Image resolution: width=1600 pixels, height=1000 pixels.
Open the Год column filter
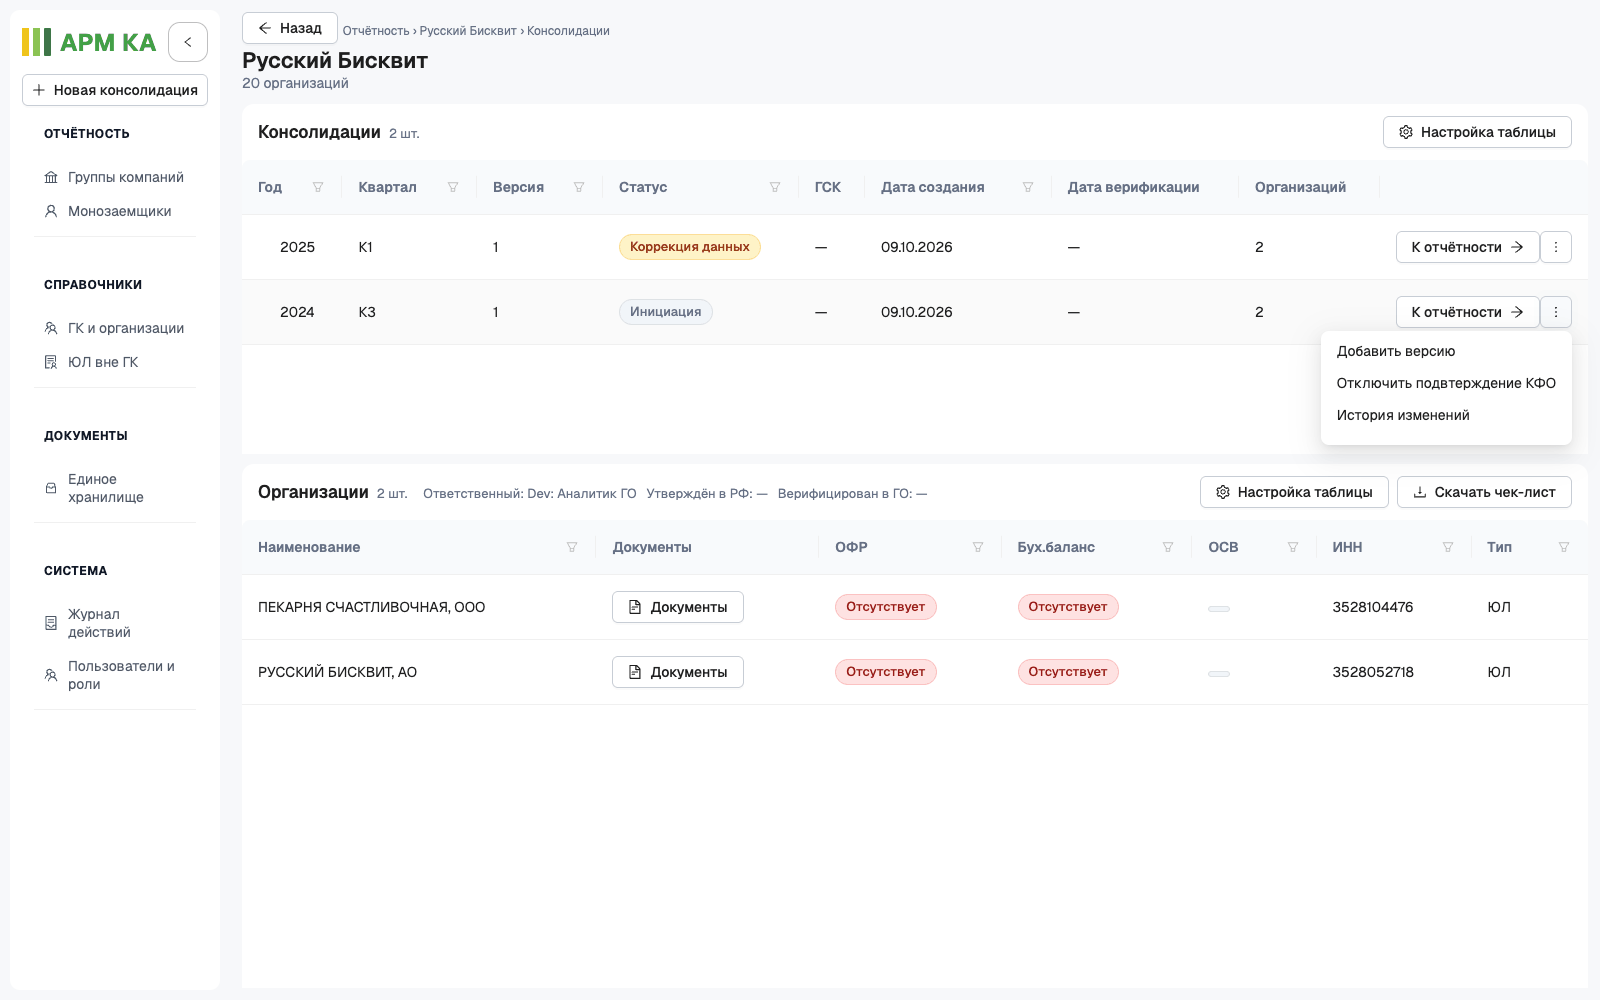point(318,187)
